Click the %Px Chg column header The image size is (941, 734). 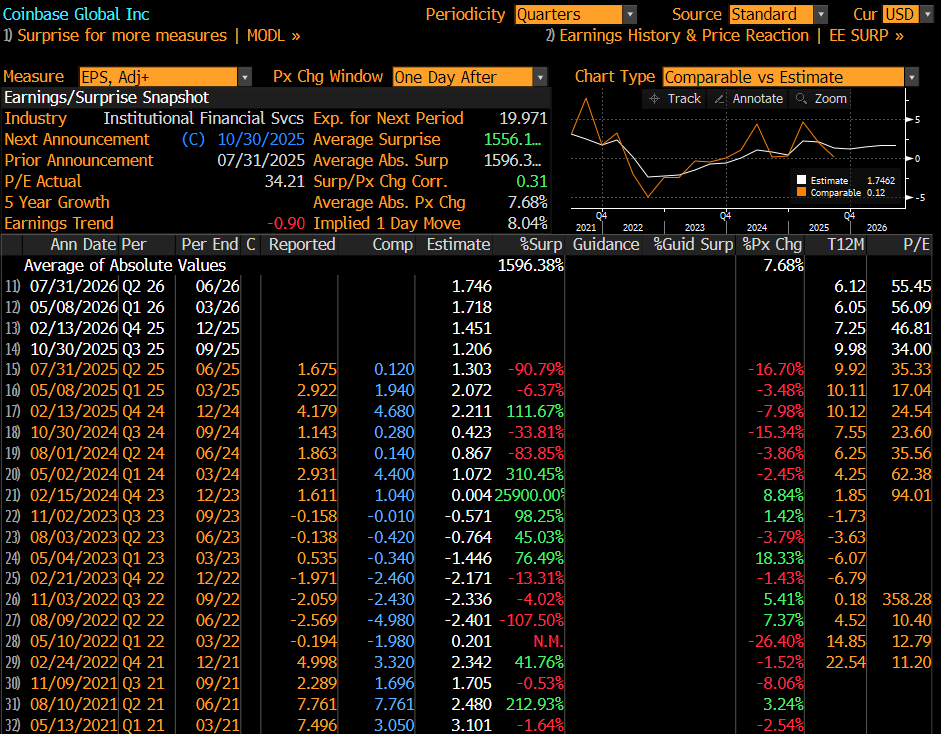tap(771, 244)
